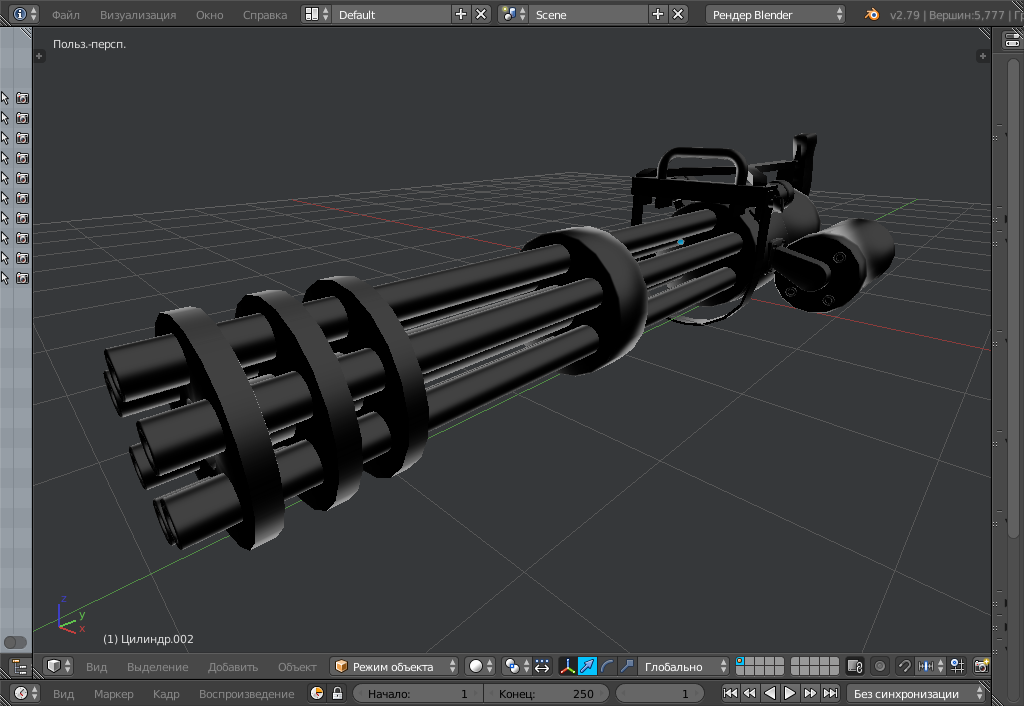Screen dimensions: 1024x706
Task: Click the snap magnet icon in the header
Action: [904, 667]
